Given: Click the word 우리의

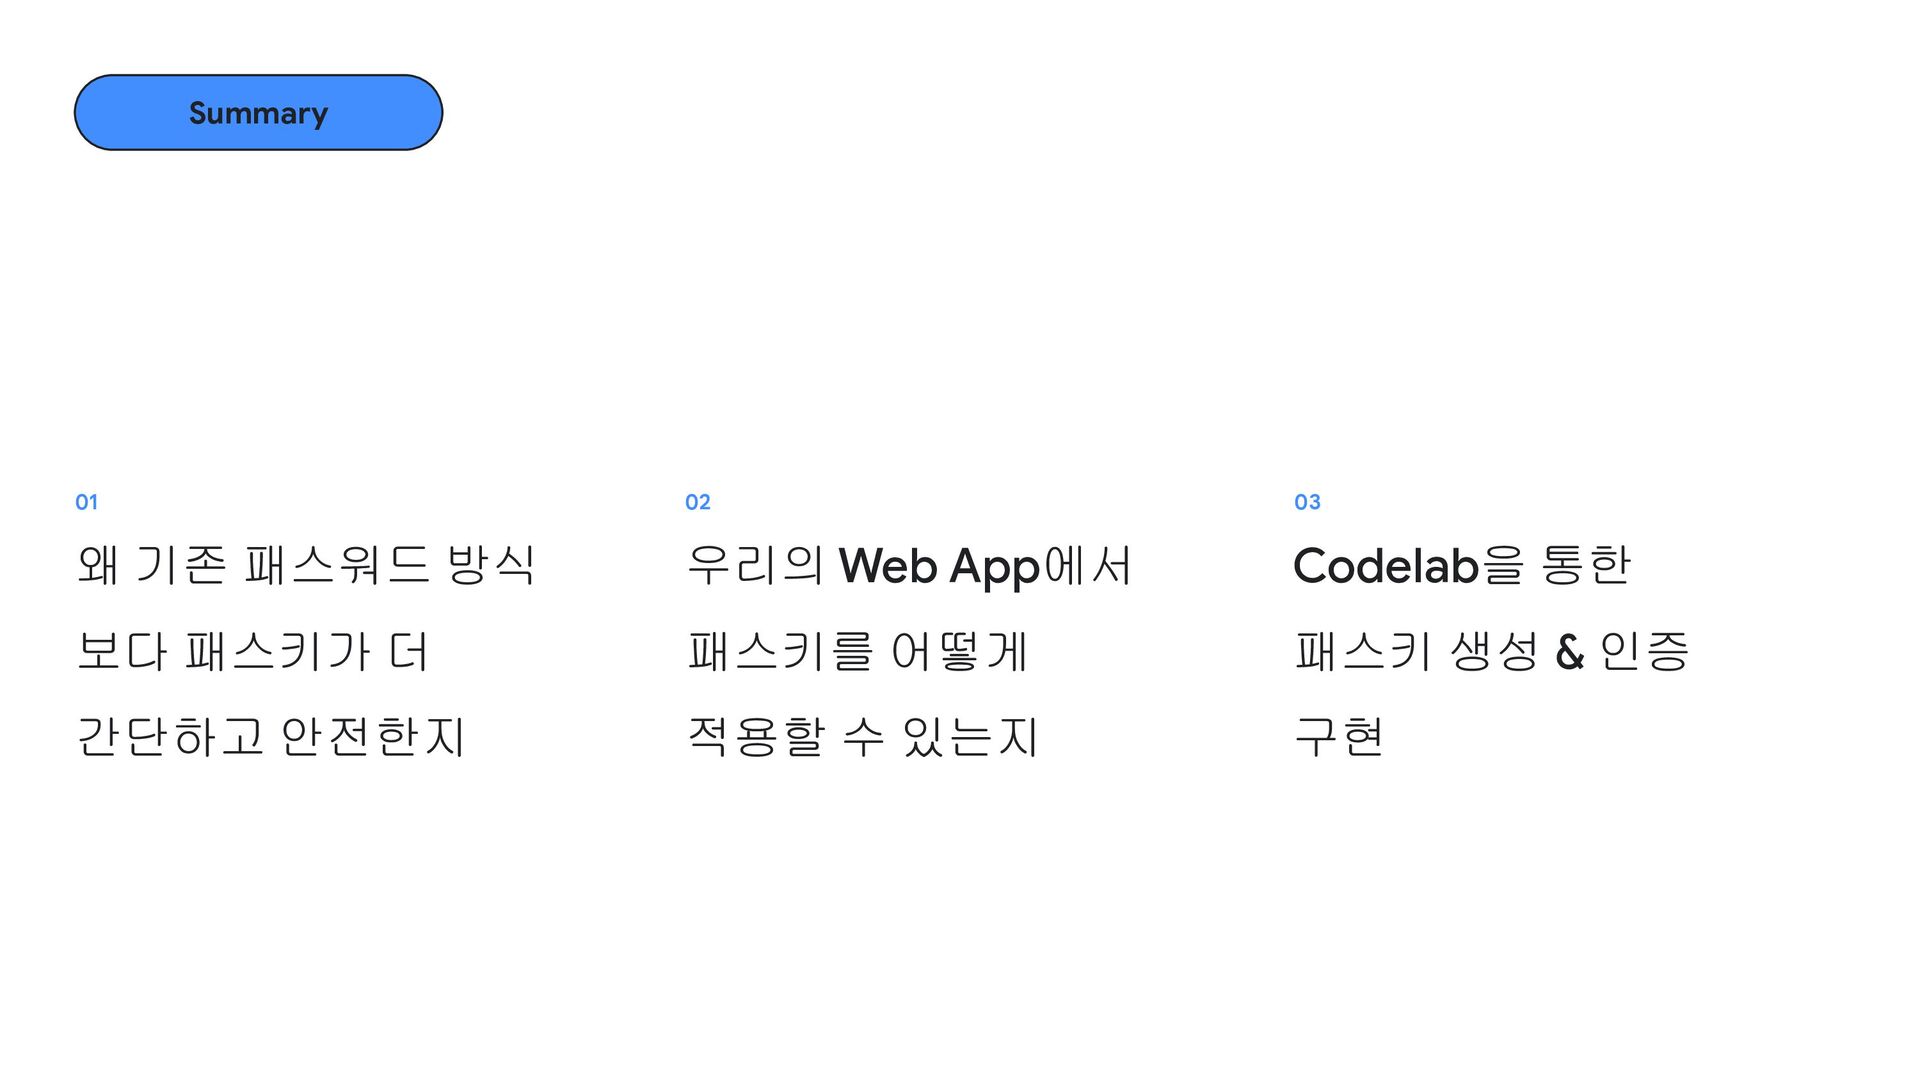Looking at the screenshot, I should [755, 565].
